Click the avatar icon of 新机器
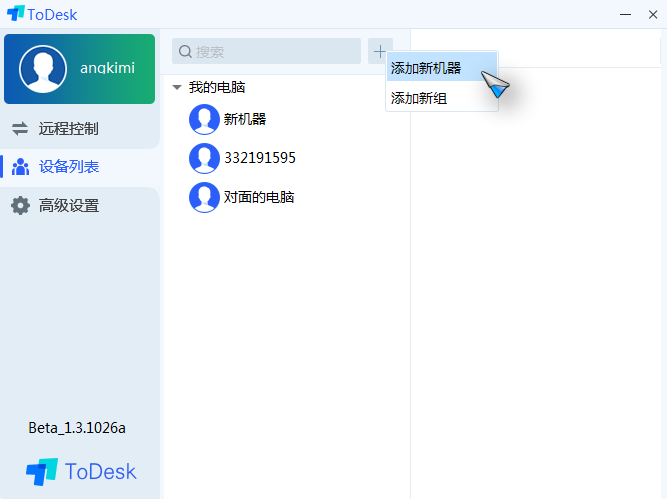This screenshot has width=667, height=499. point(204,119)
